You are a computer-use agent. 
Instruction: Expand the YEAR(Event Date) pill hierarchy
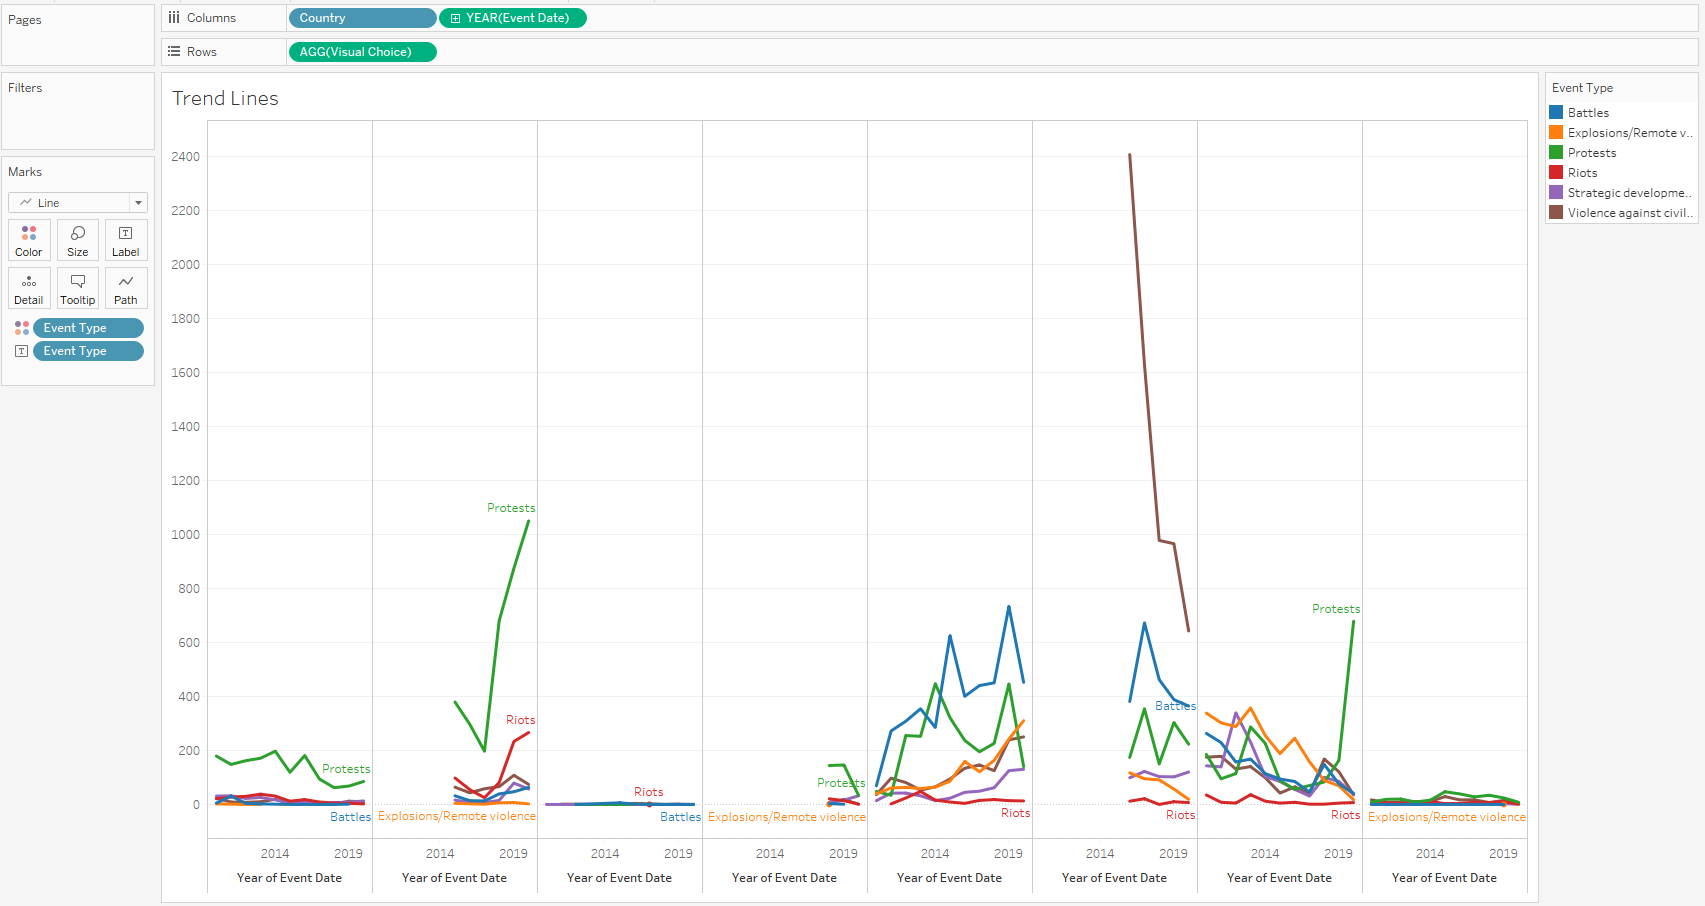(456, 18)
